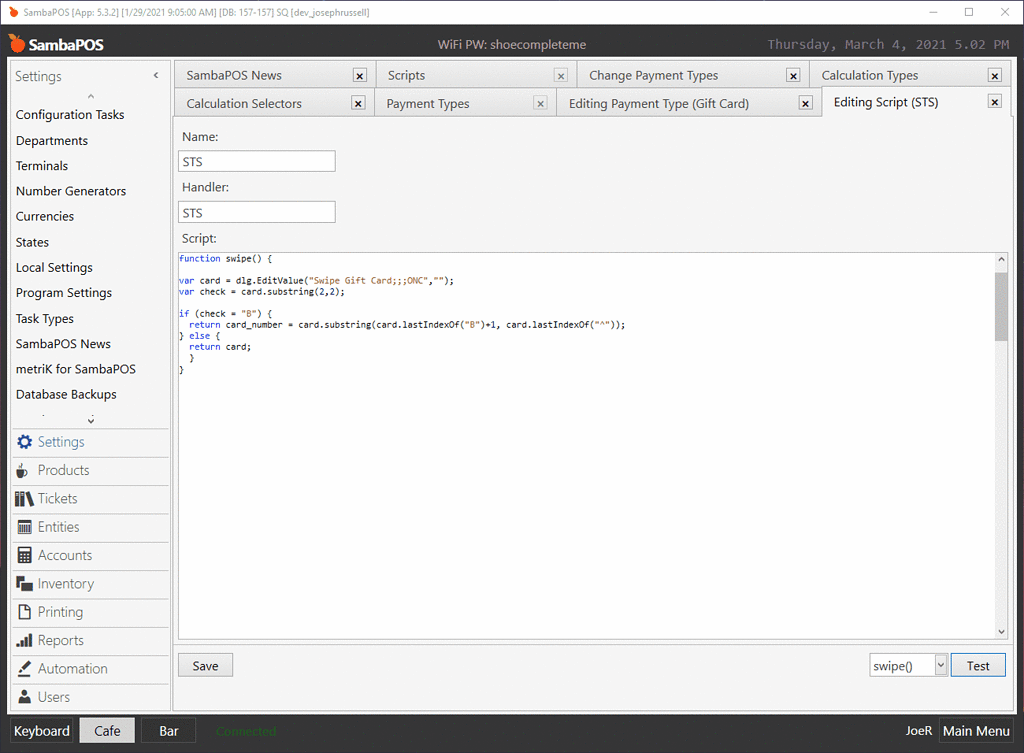Switch to the Scripts tab

pos(406,74)
